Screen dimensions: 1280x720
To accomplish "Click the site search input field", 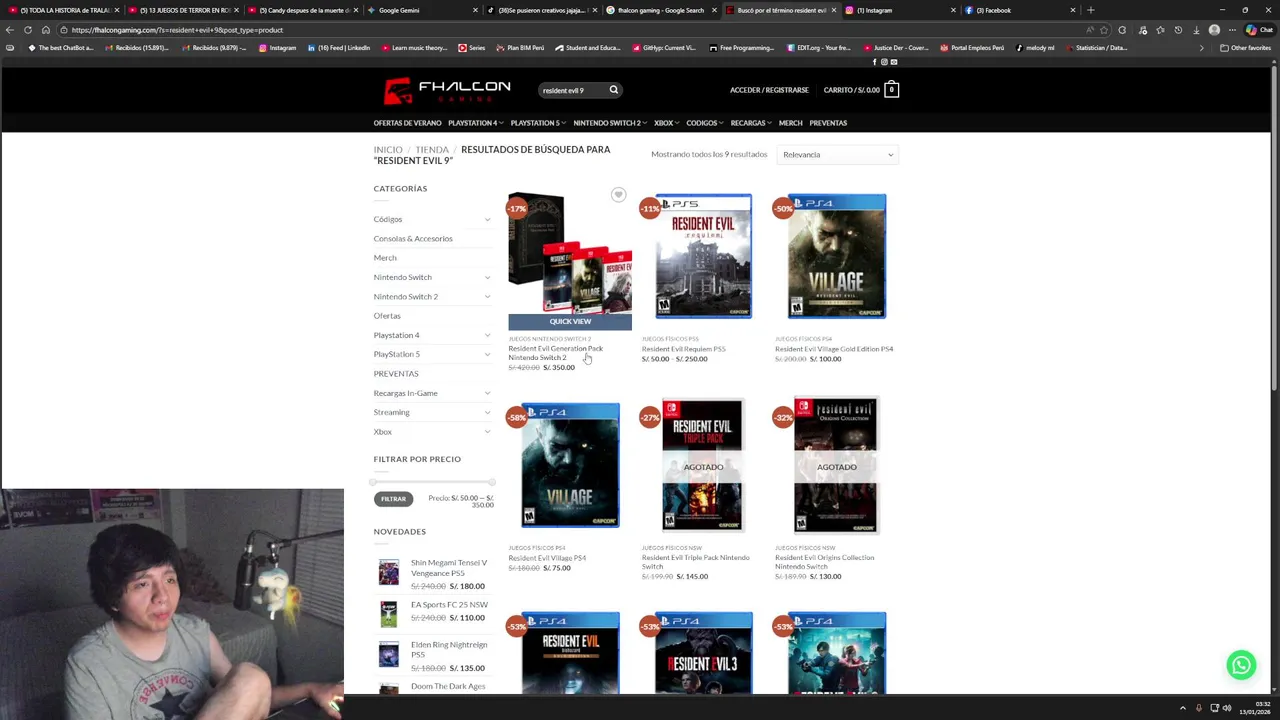I will coord(571,90).
